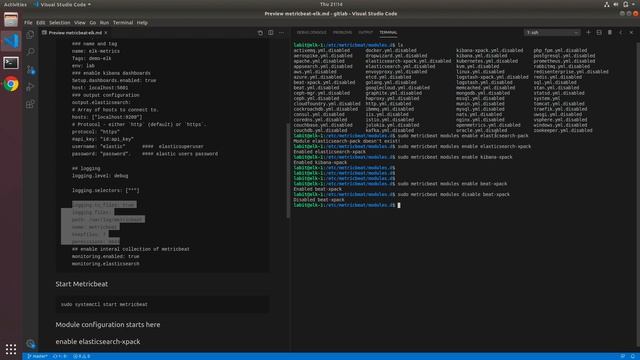
Task: Select the Terminal panel tab
Action: 388,32
